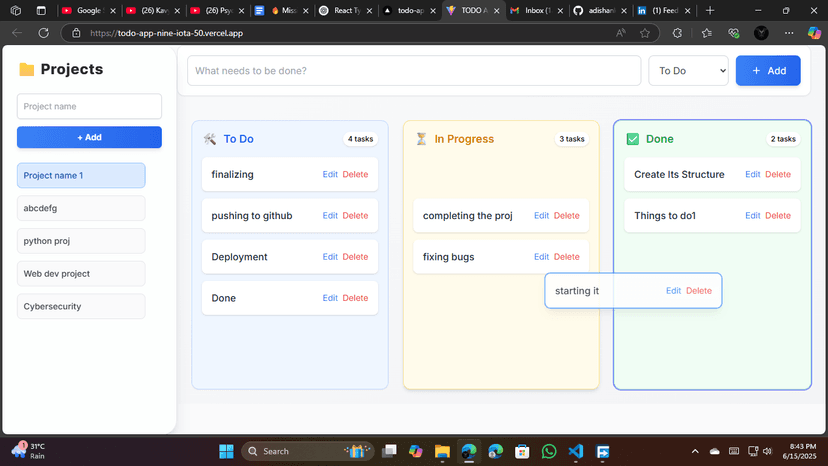Viewport: 828px width, 466px height.
Task: Click the address bar URL
Action: (166, 33)
